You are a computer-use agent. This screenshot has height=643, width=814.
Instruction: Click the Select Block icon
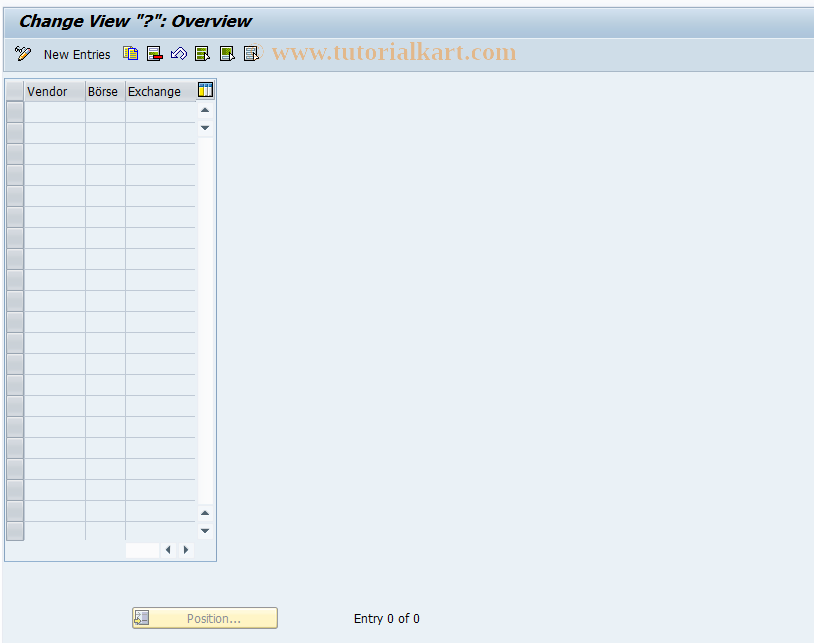(x=227, y=53)
